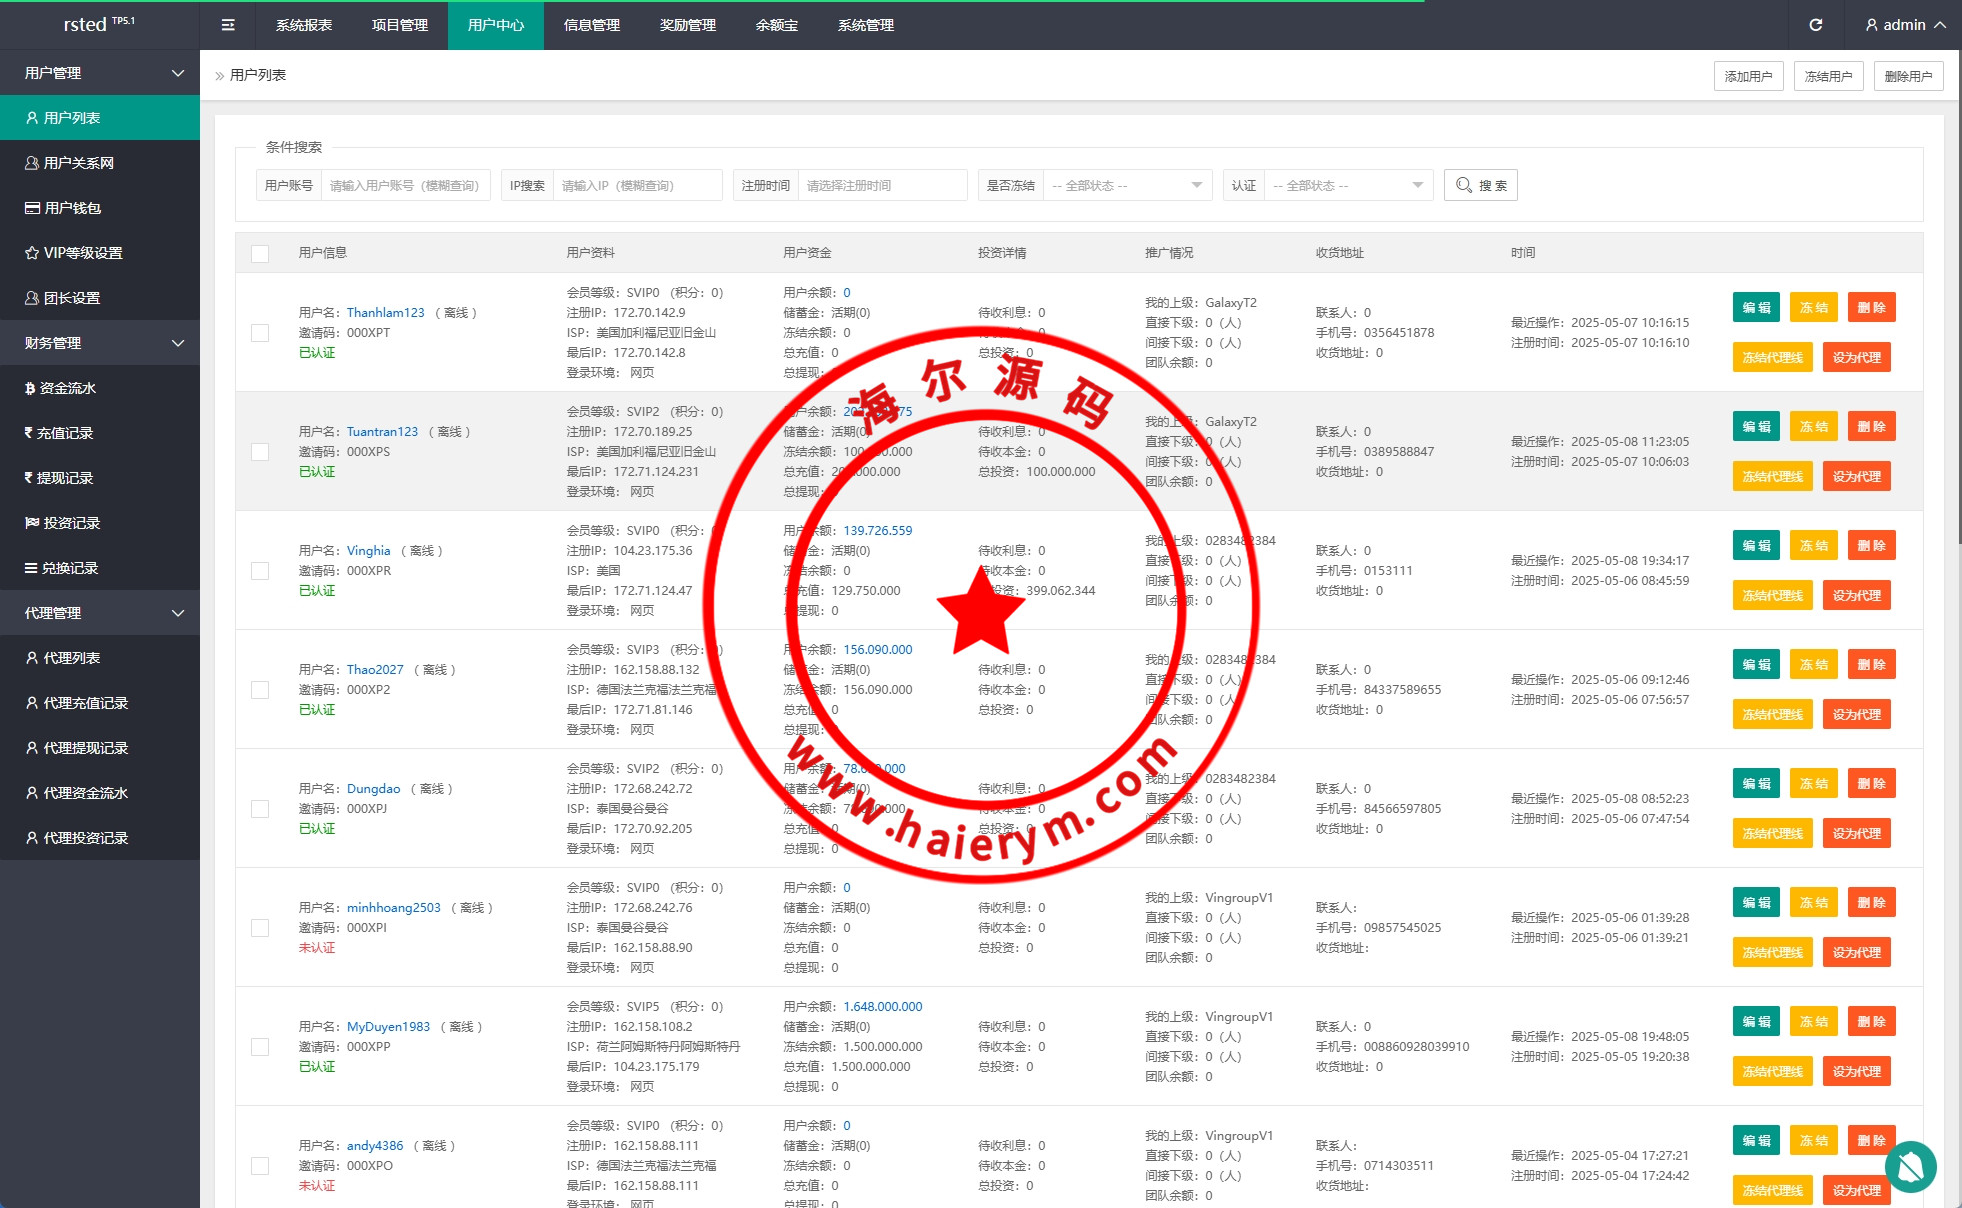Check the box for user Thanhlam123
Image resolution: width=1962 pixels, height=1208 pixels.
(260, 333)
